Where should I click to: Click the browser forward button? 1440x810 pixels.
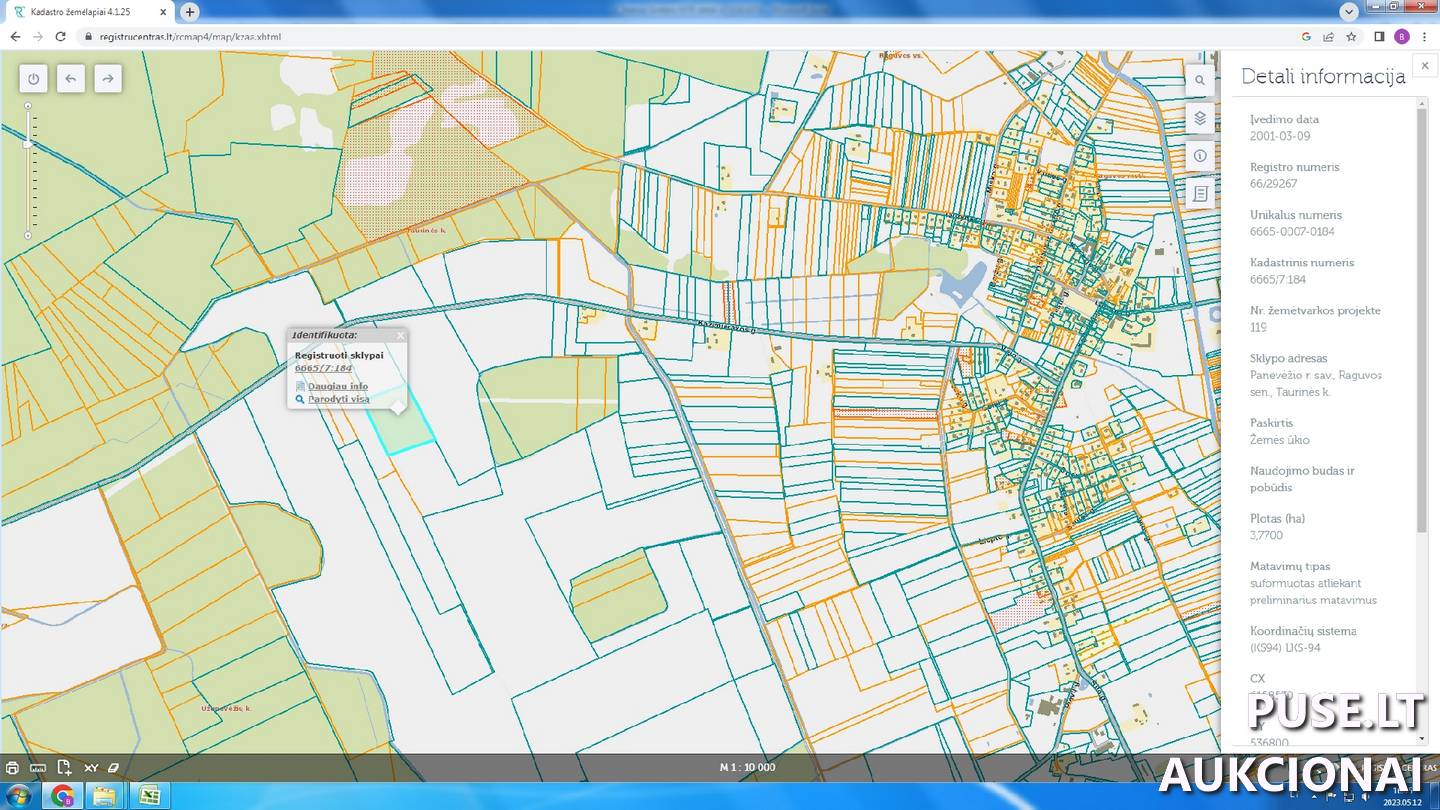(38, 36)
